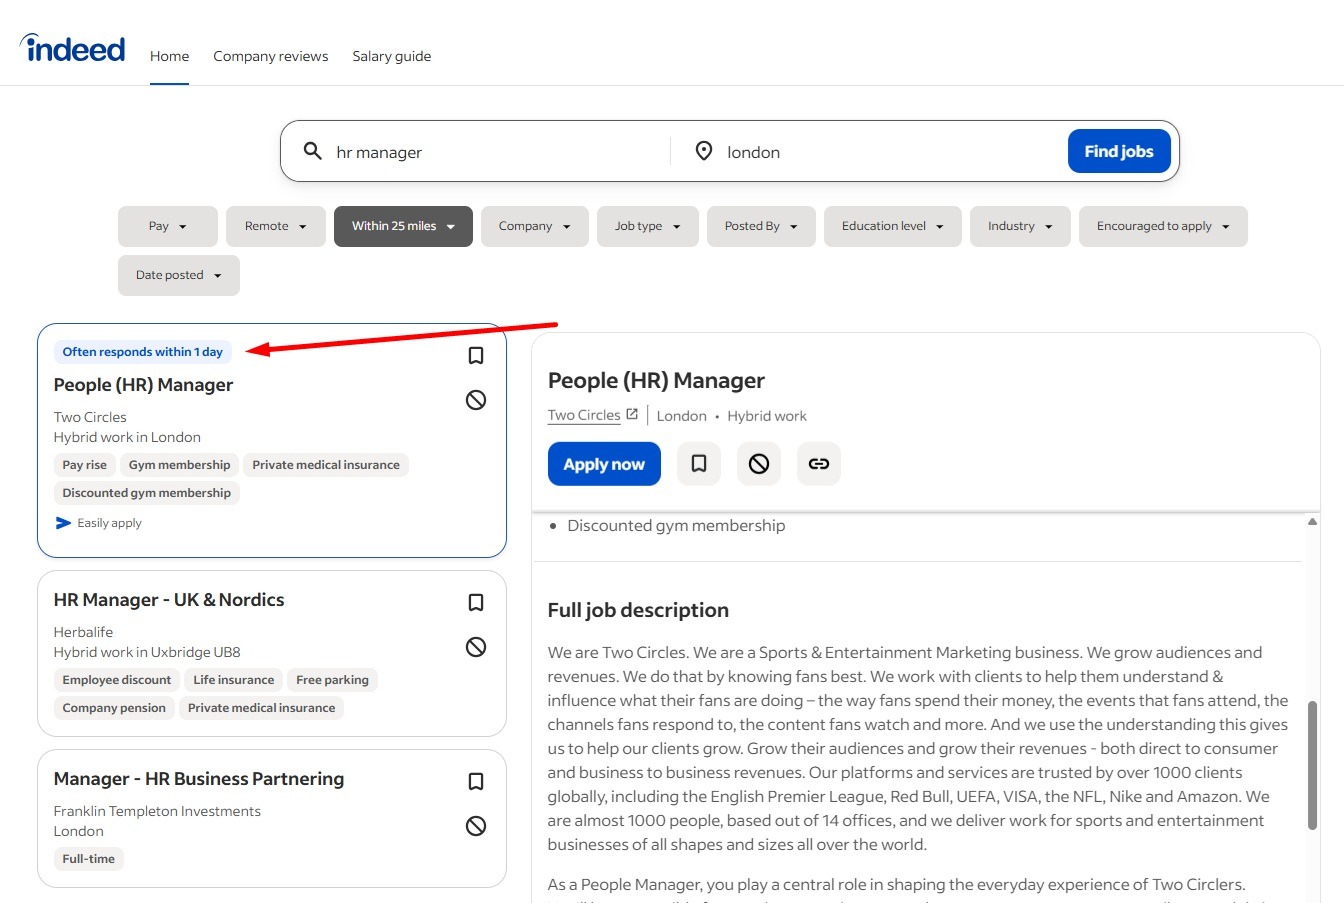The image size is (1344, 903).
Task: Dismiss the Manager - HR Business Partnering job
Action: click(x=476, y=826)
